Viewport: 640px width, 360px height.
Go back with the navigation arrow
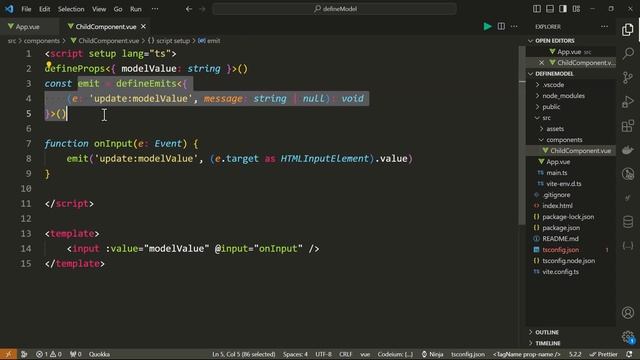pos(189,9)
